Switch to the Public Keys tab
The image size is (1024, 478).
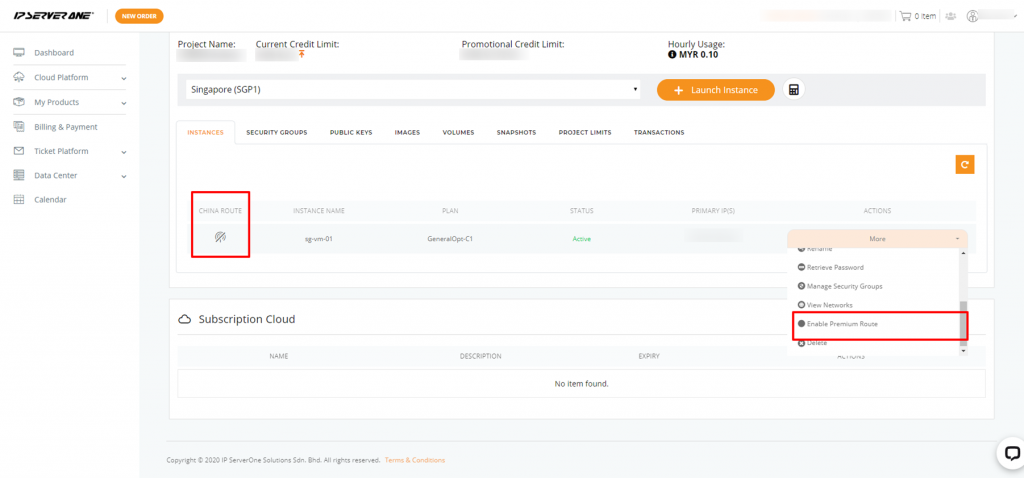[351, 133]
